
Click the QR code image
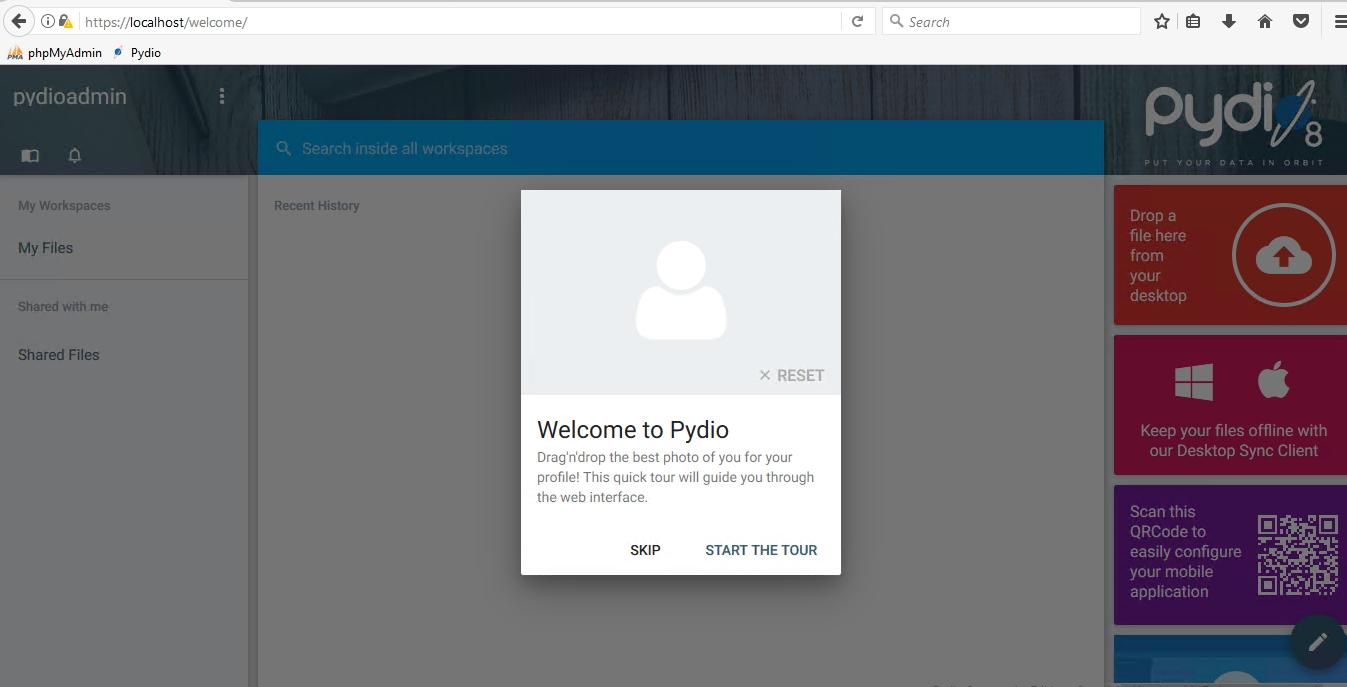(1298, 555)
